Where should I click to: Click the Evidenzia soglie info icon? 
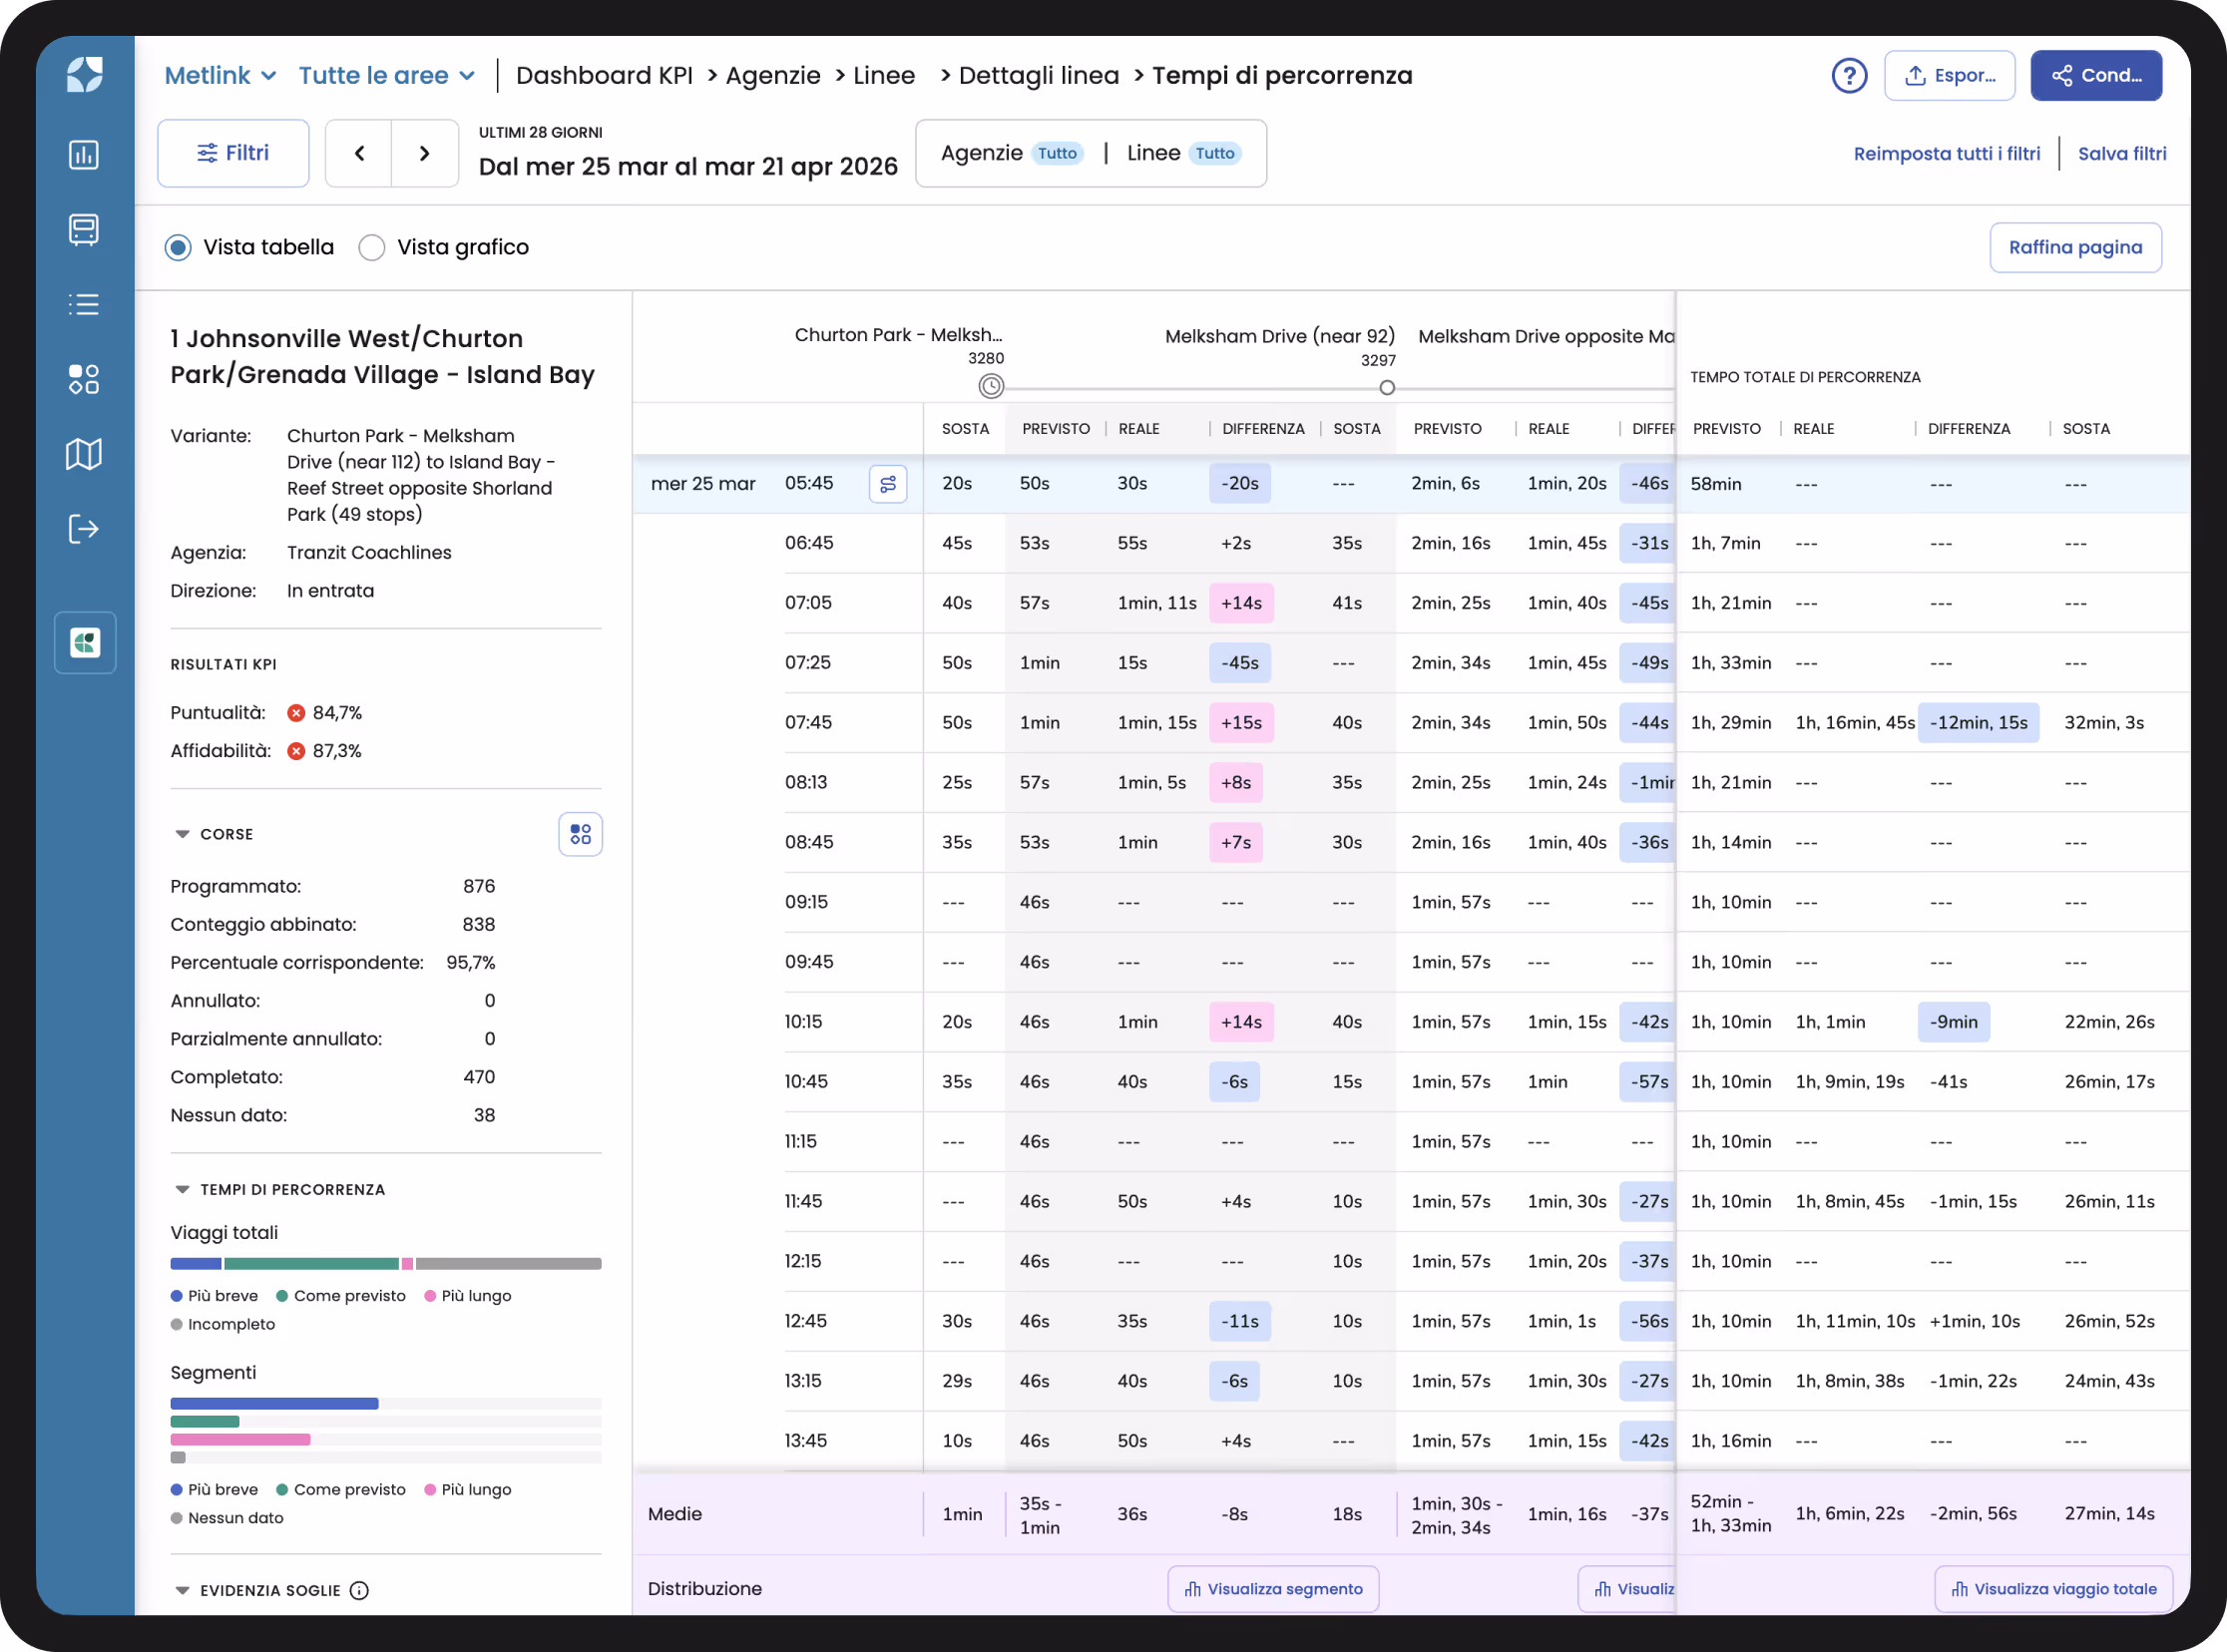pos(359,1590)
